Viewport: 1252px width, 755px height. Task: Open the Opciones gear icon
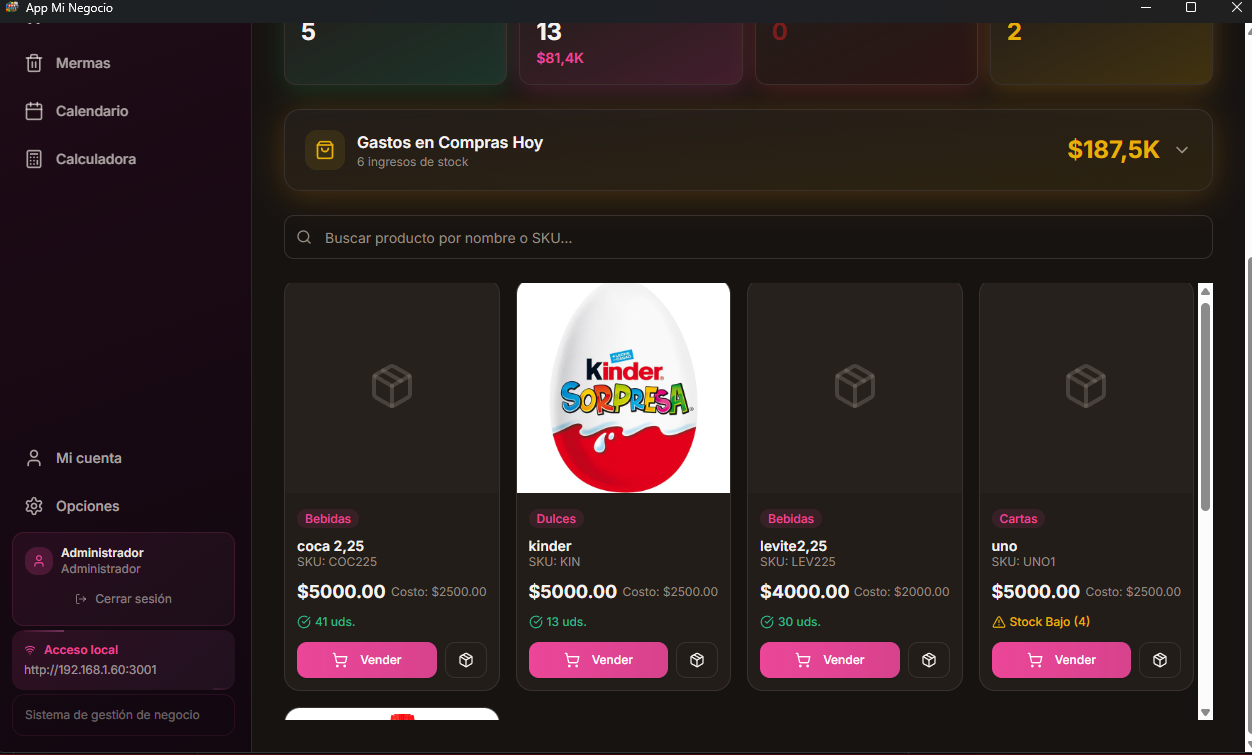pyautogui.click(x=34, y=506)
